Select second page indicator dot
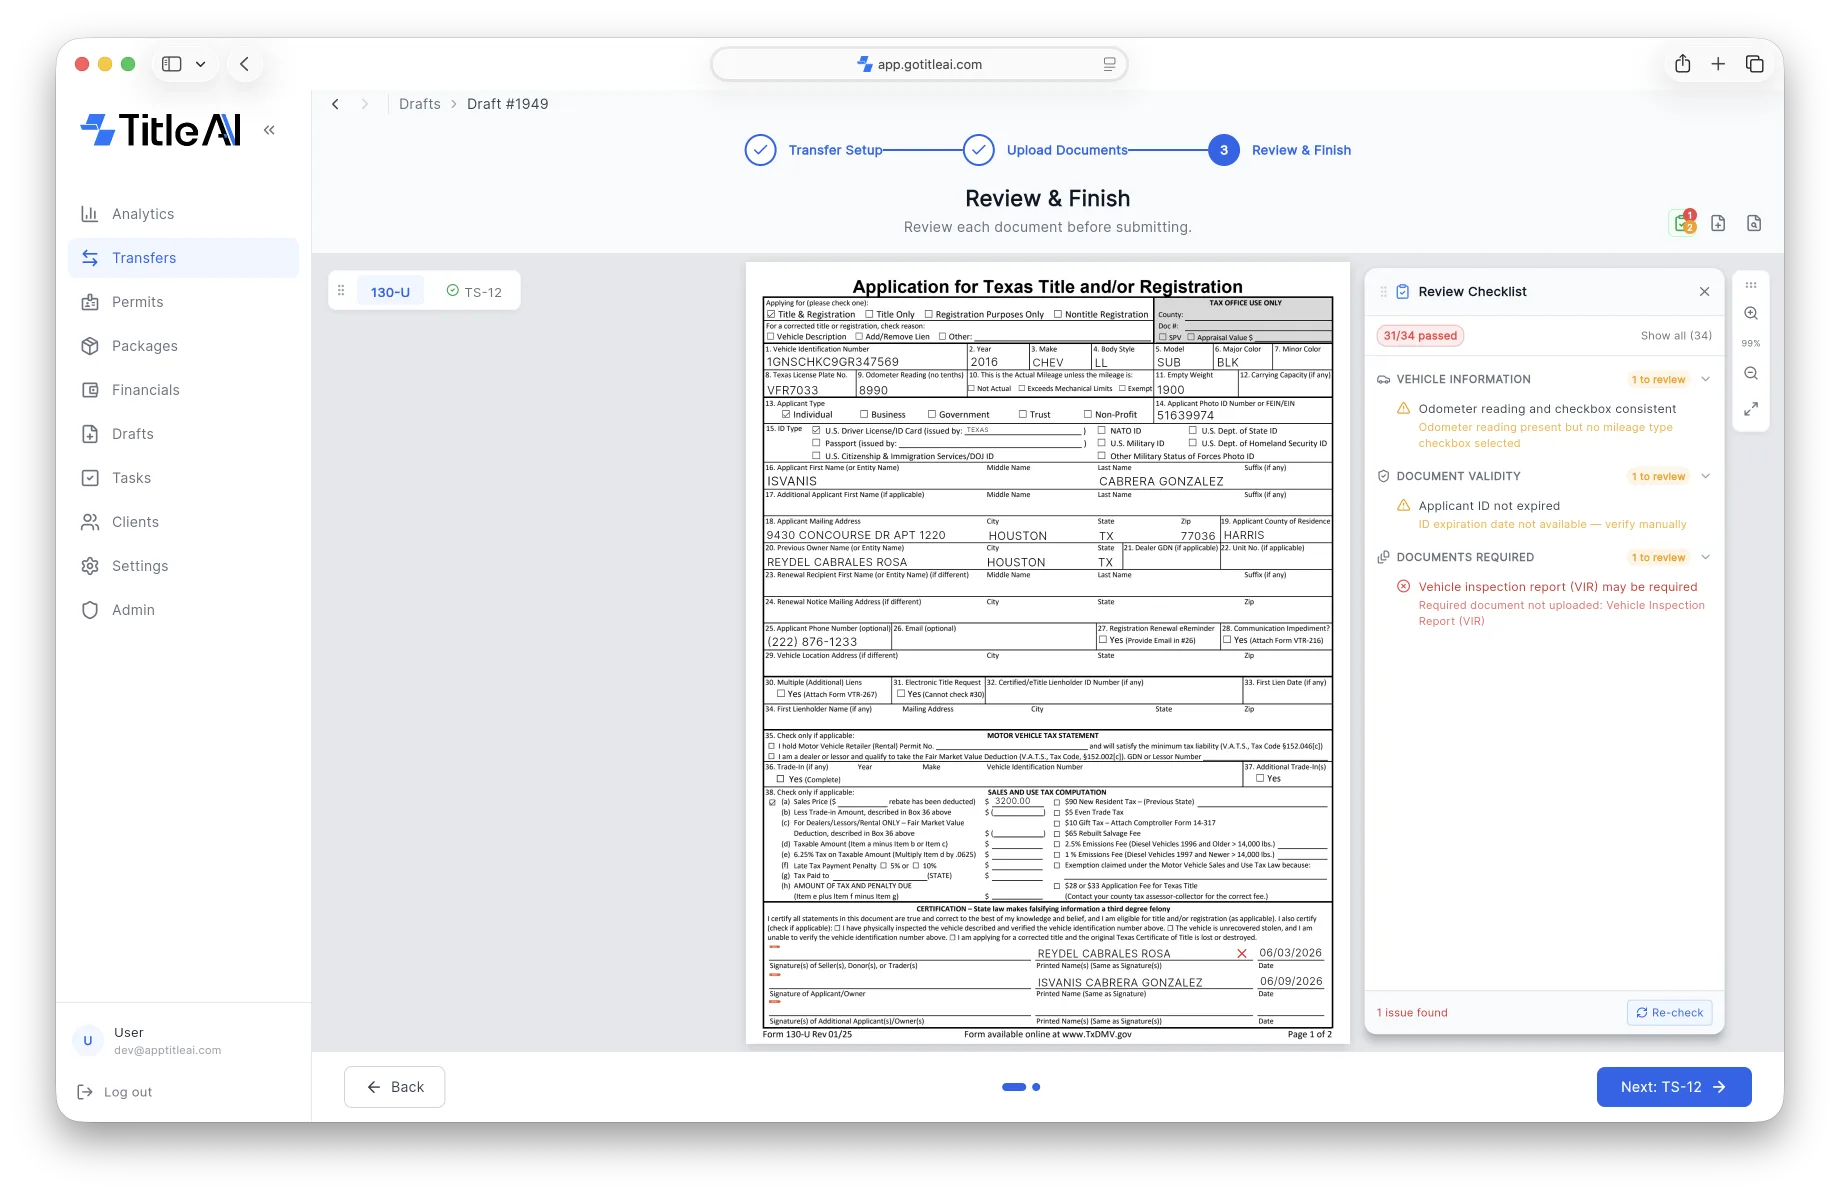 [x=1036, y=1087]
